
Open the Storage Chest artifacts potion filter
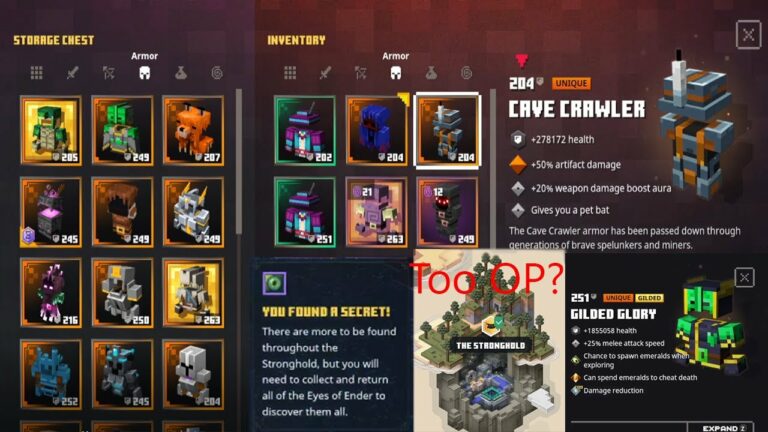(x=181, y=73)
